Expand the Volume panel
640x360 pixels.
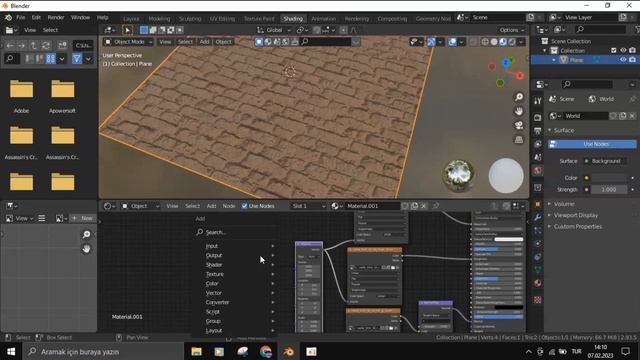tap(564, 204)
